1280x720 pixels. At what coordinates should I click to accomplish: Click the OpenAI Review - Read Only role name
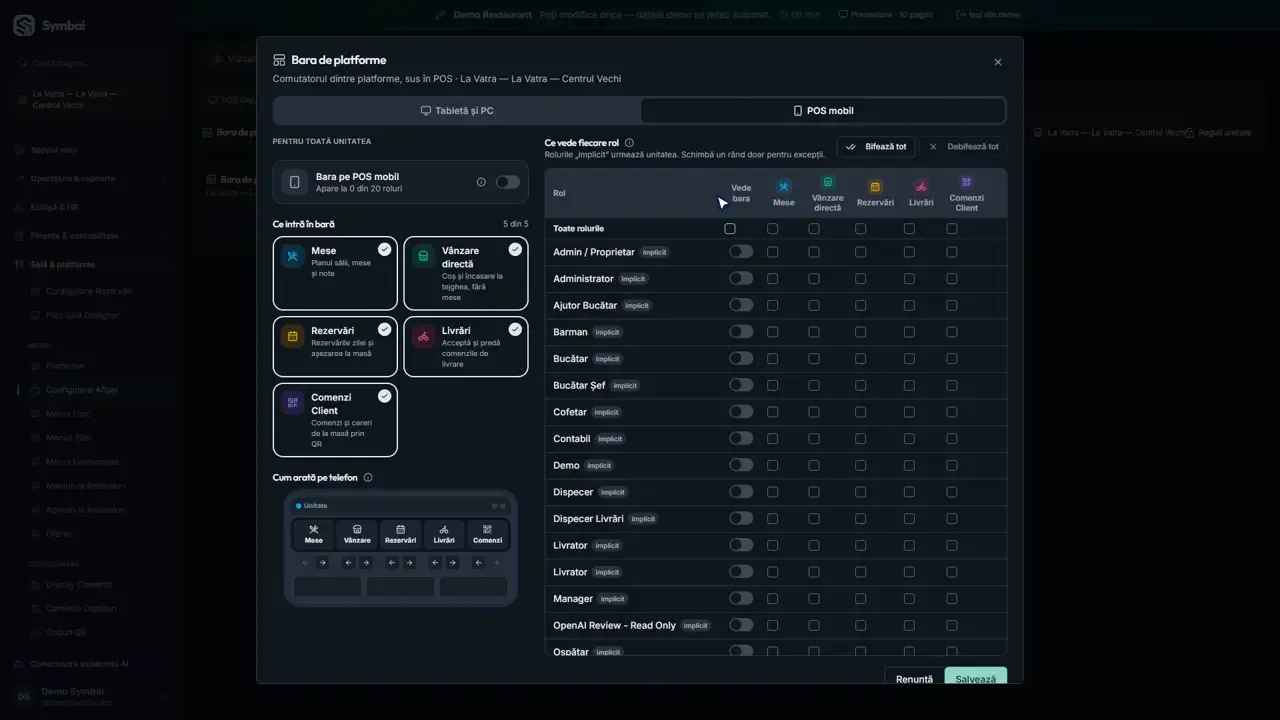614,625
